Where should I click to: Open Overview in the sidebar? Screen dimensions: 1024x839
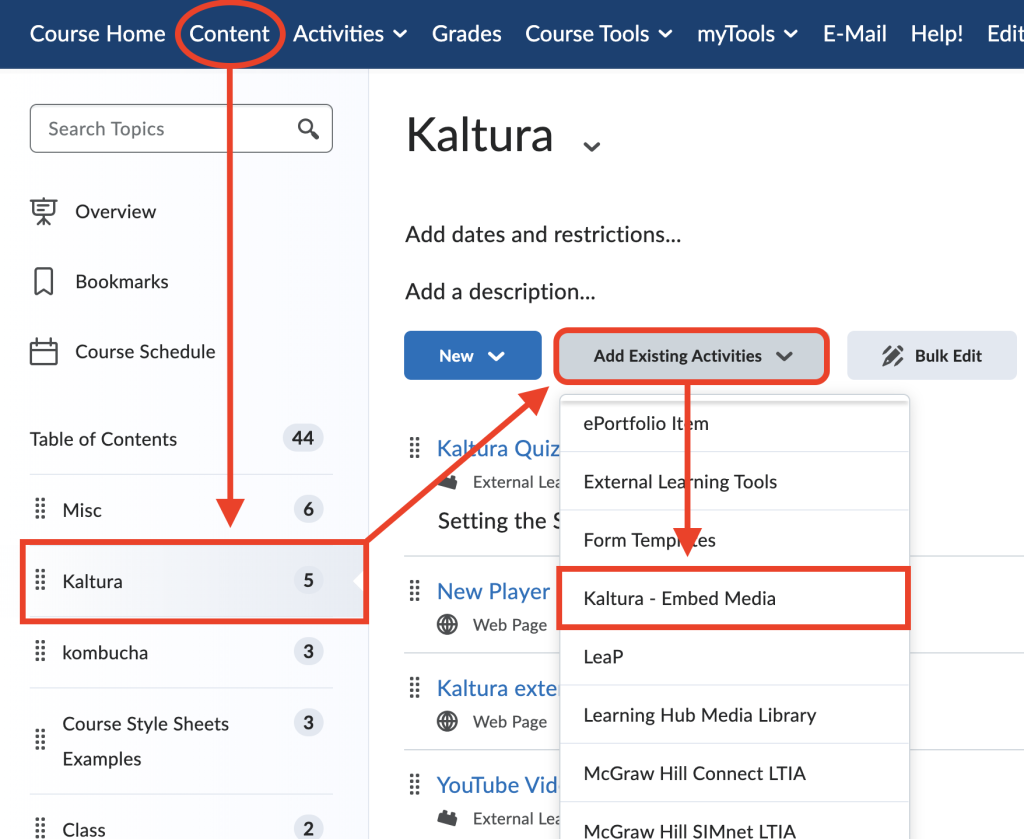coord(116,211)
